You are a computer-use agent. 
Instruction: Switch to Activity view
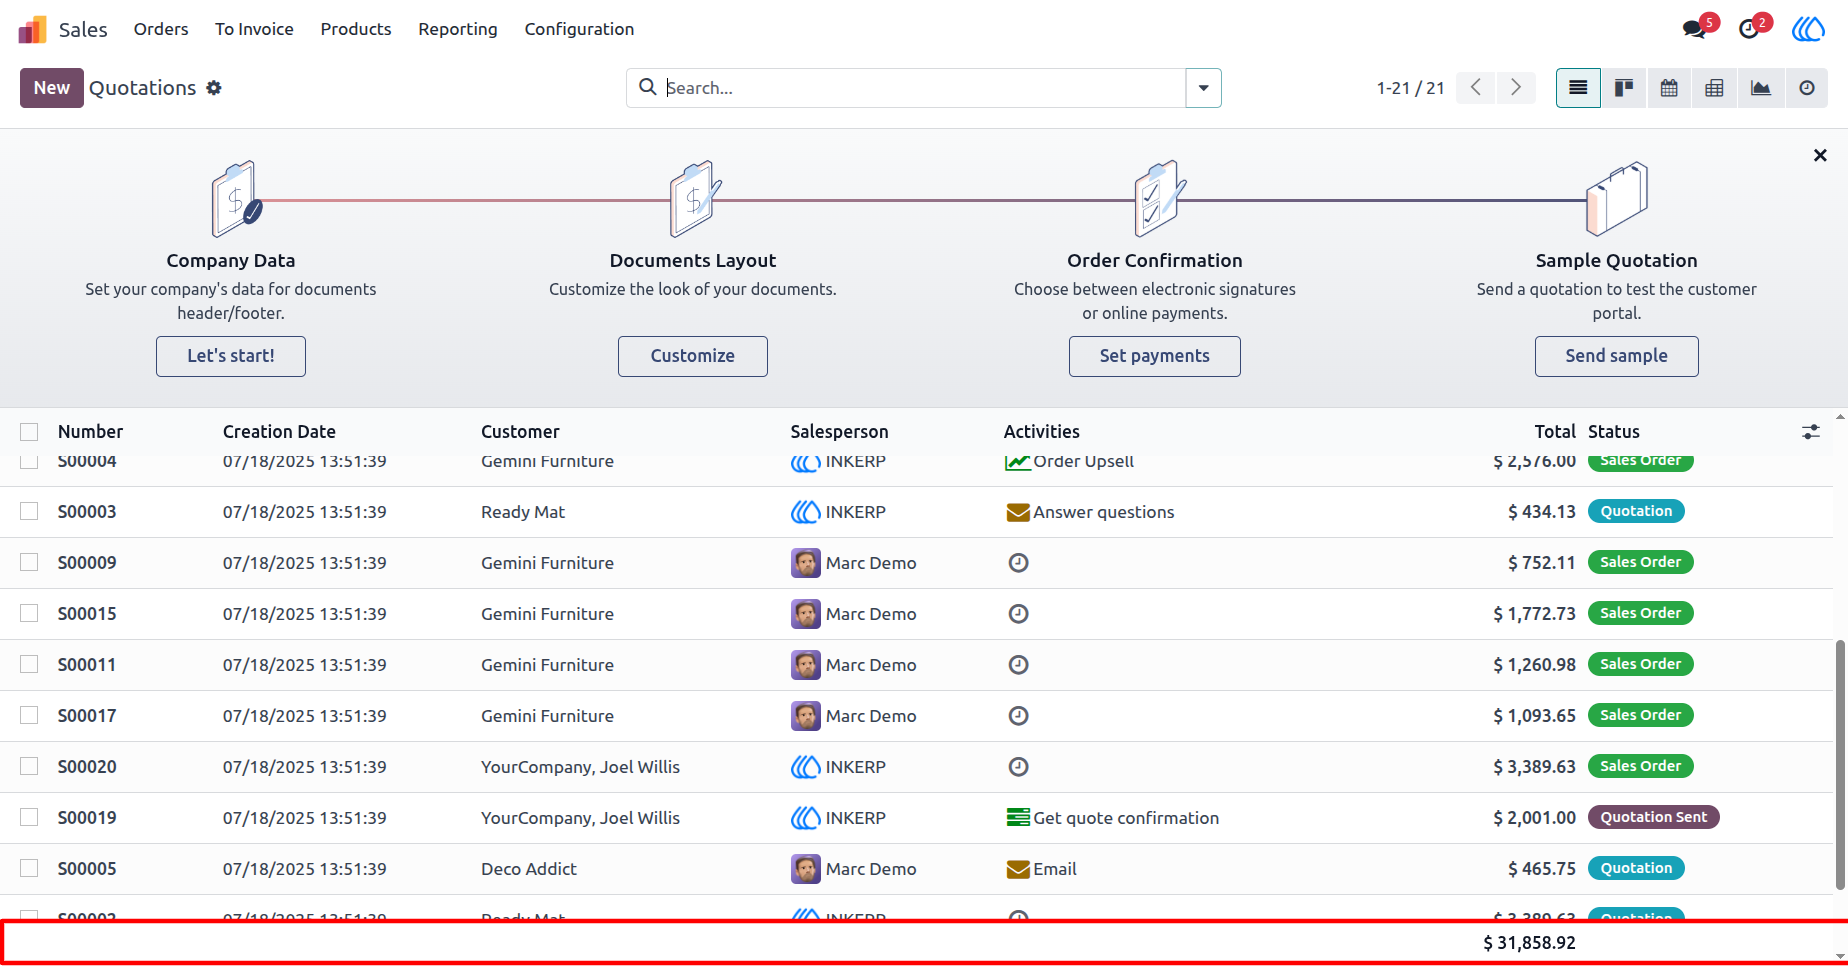[x=1807, y=88]
